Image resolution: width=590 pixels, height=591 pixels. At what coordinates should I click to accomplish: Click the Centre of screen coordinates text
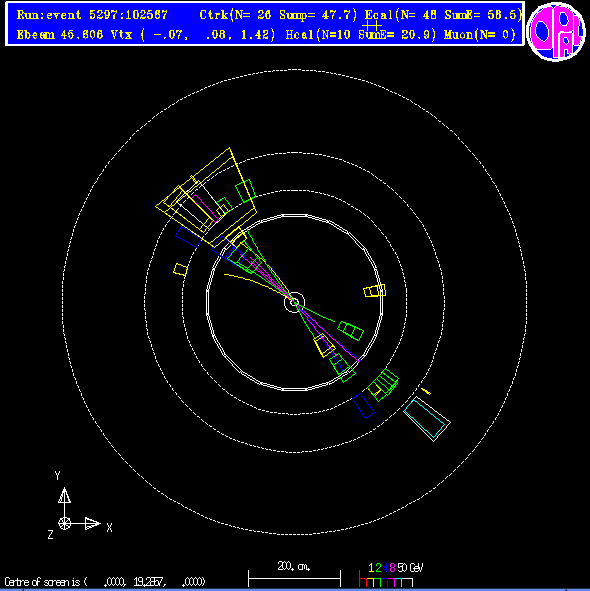coord(105,582)
